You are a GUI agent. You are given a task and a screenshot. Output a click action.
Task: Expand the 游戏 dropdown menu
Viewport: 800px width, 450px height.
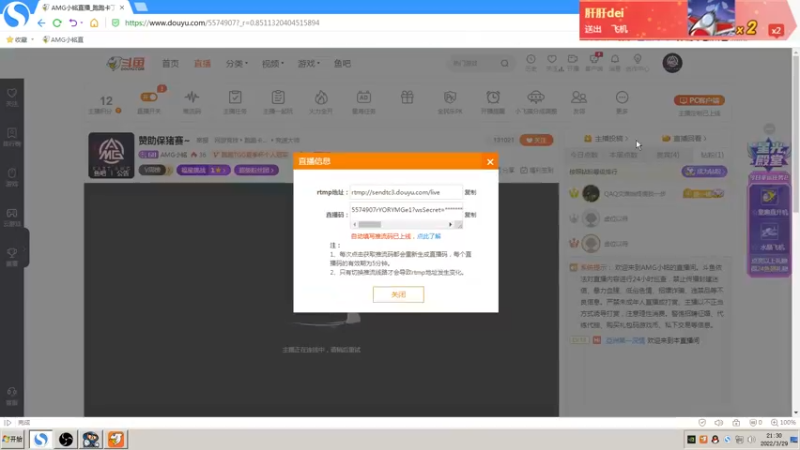(308, 64)
